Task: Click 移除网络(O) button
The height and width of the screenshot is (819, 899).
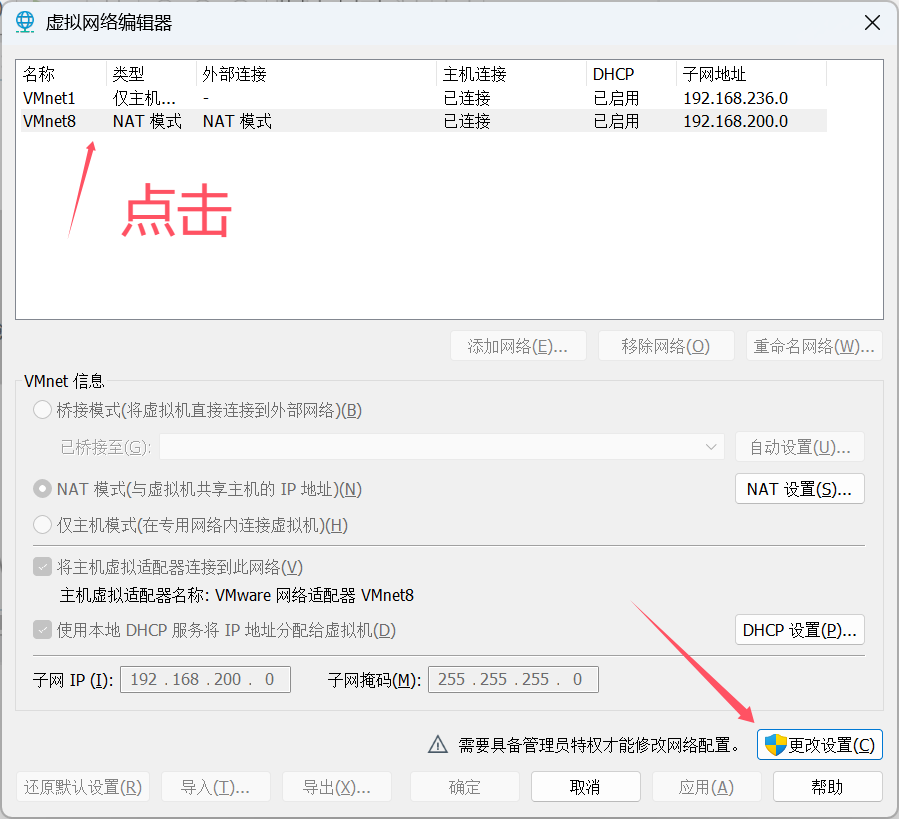Action: pyautogui.click(x=666, y=346)
